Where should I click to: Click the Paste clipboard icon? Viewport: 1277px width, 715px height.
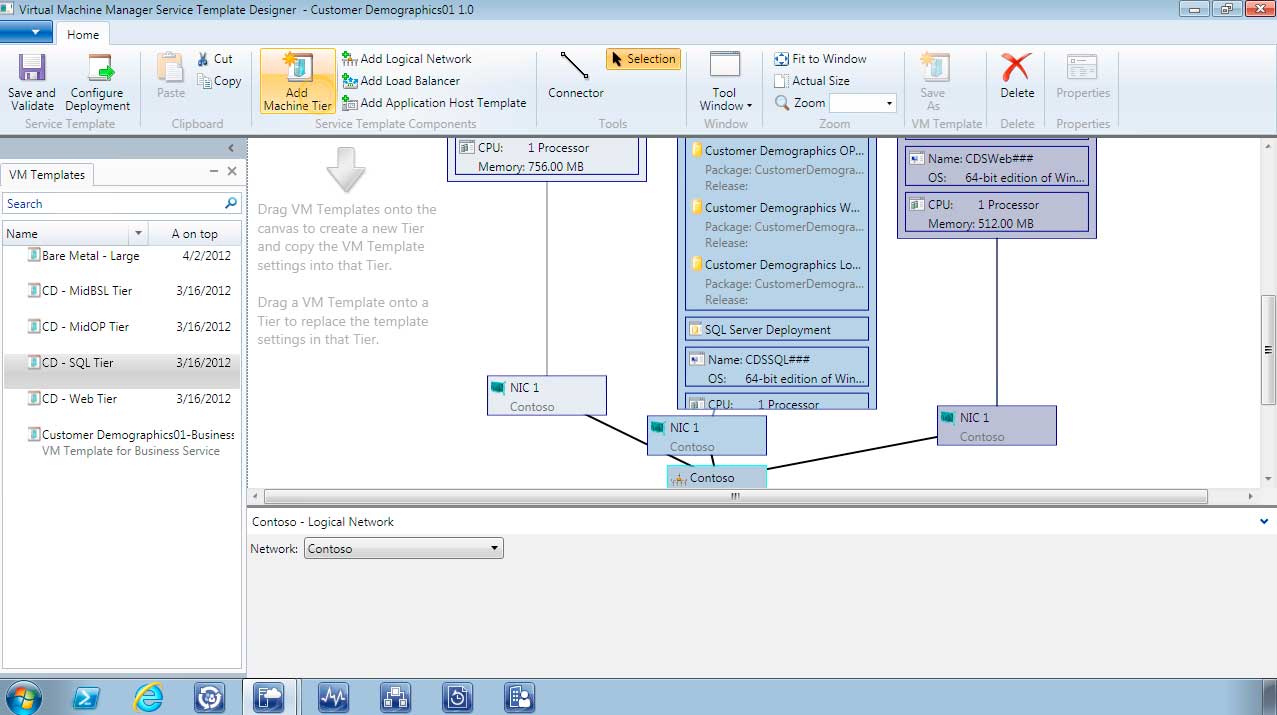click(171, 67)
